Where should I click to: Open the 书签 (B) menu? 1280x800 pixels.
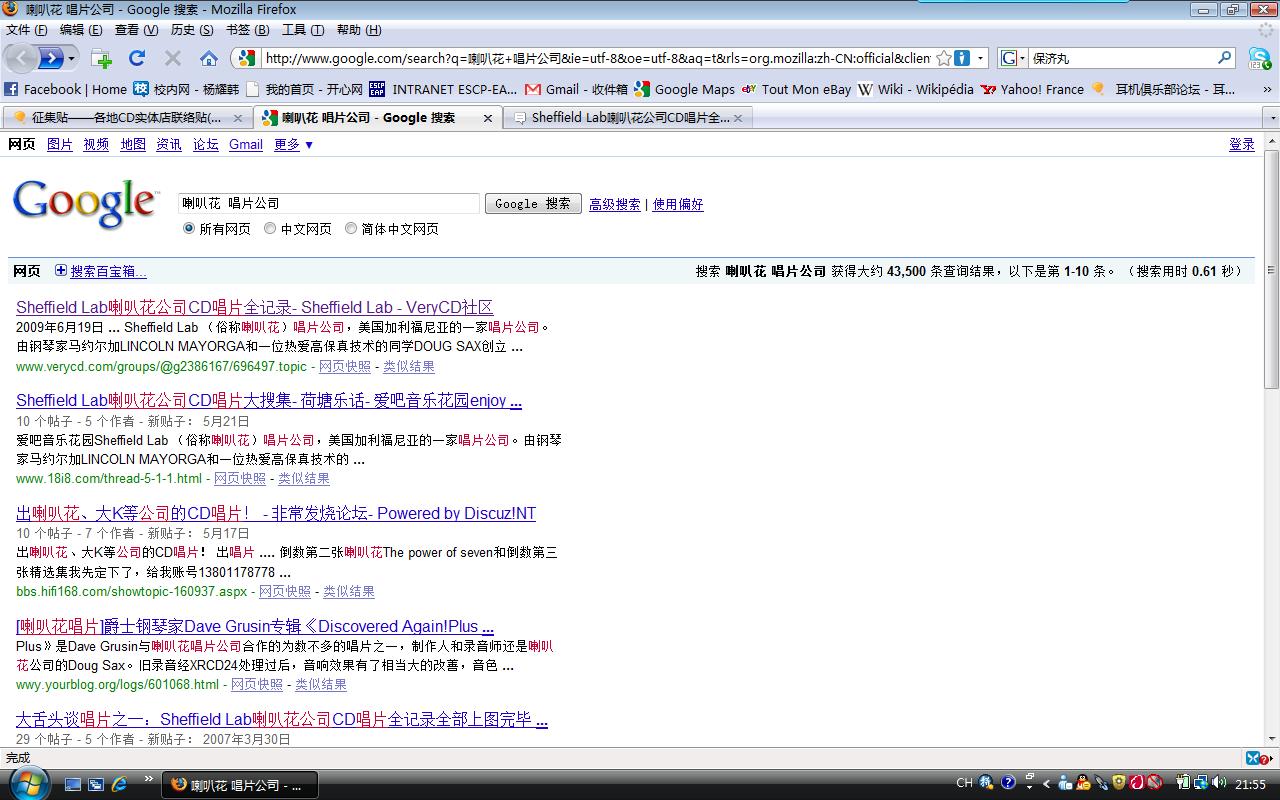point(247,30)
